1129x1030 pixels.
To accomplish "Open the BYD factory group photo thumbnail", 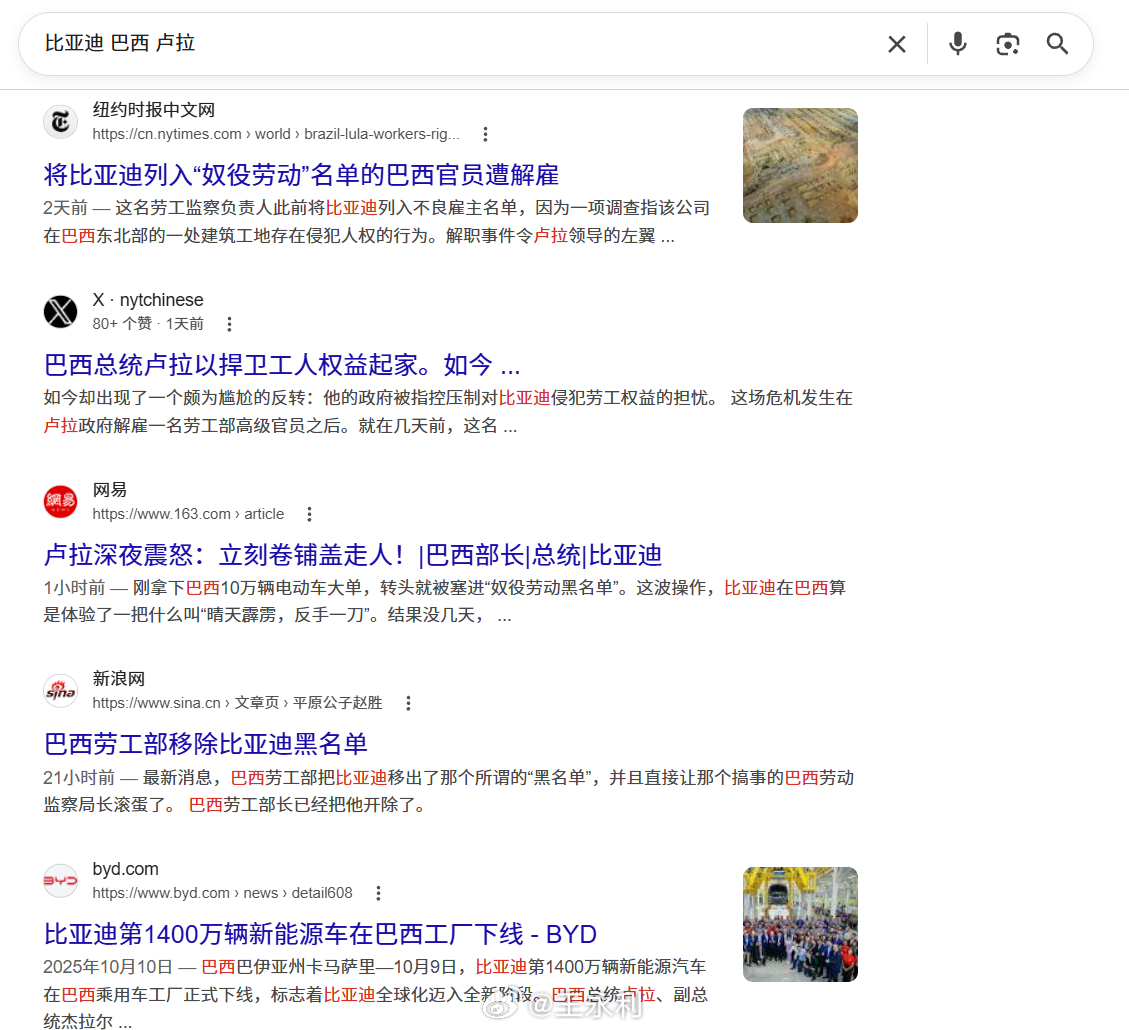I will coord(800,924).
